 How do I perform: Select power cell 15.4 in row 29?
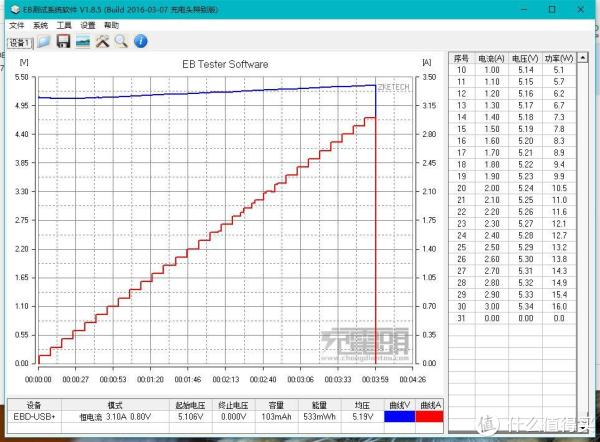pyautogui.click(x=559, y=295)
